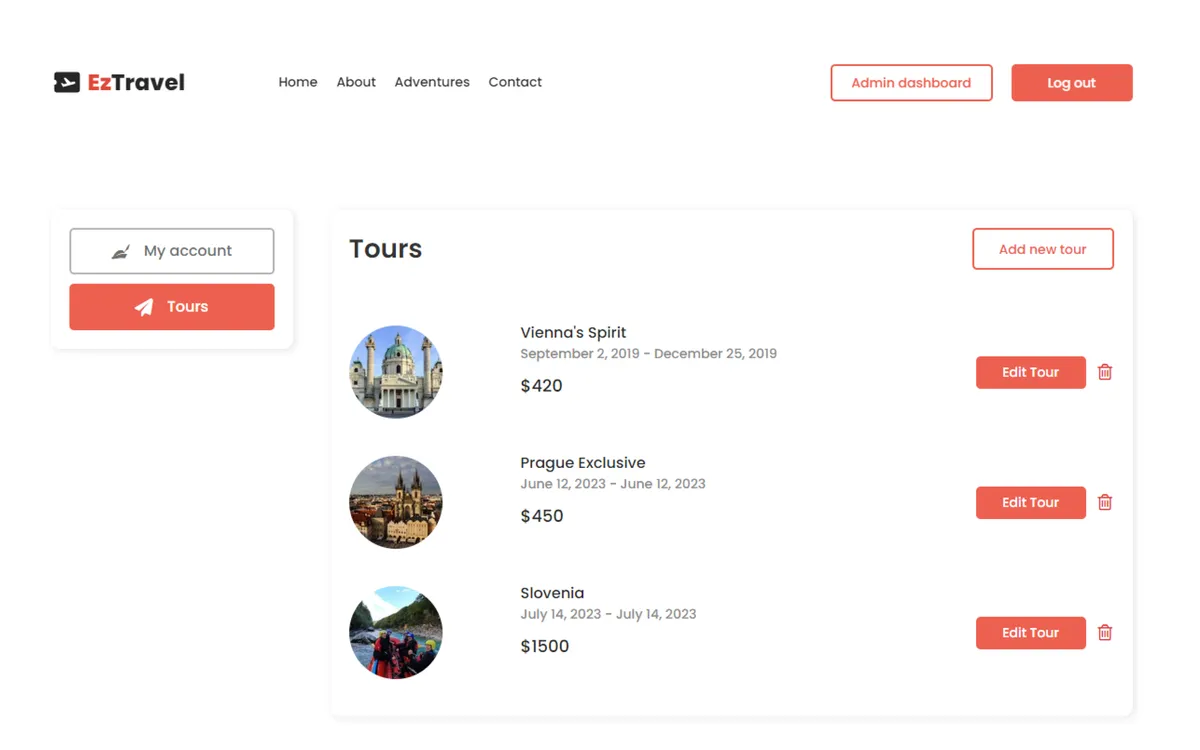Click the July 14, 2023 date range
Screen dimensions: 1200x750
[x=608, y=614]
